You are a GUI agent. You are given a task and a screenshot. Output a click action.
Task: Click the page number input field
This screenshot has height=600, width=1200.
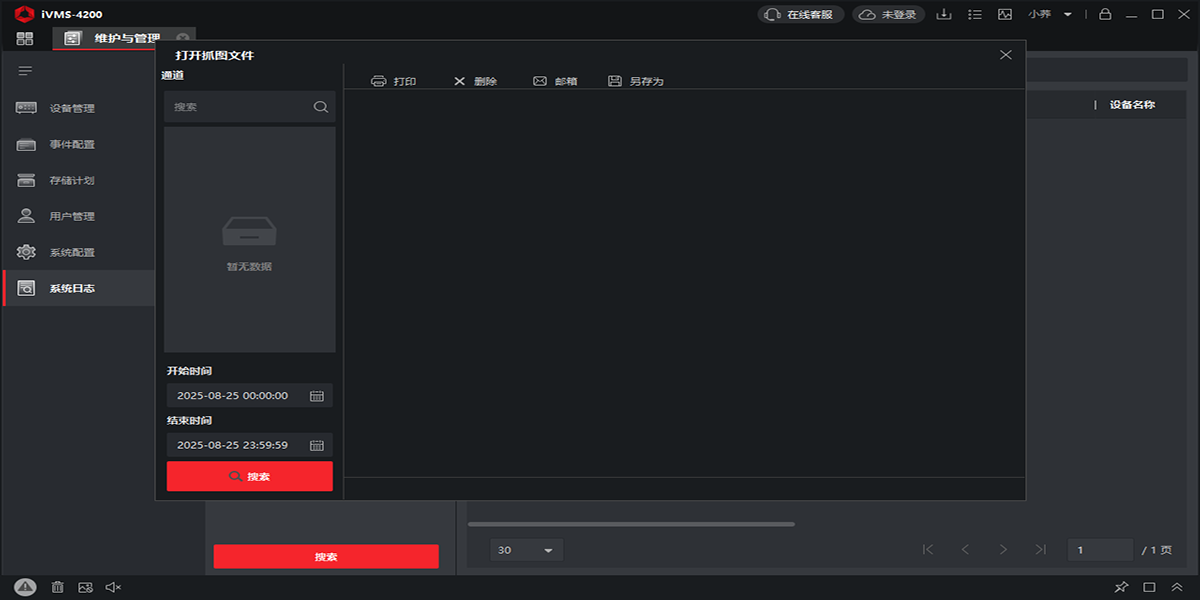point(1100,550)
